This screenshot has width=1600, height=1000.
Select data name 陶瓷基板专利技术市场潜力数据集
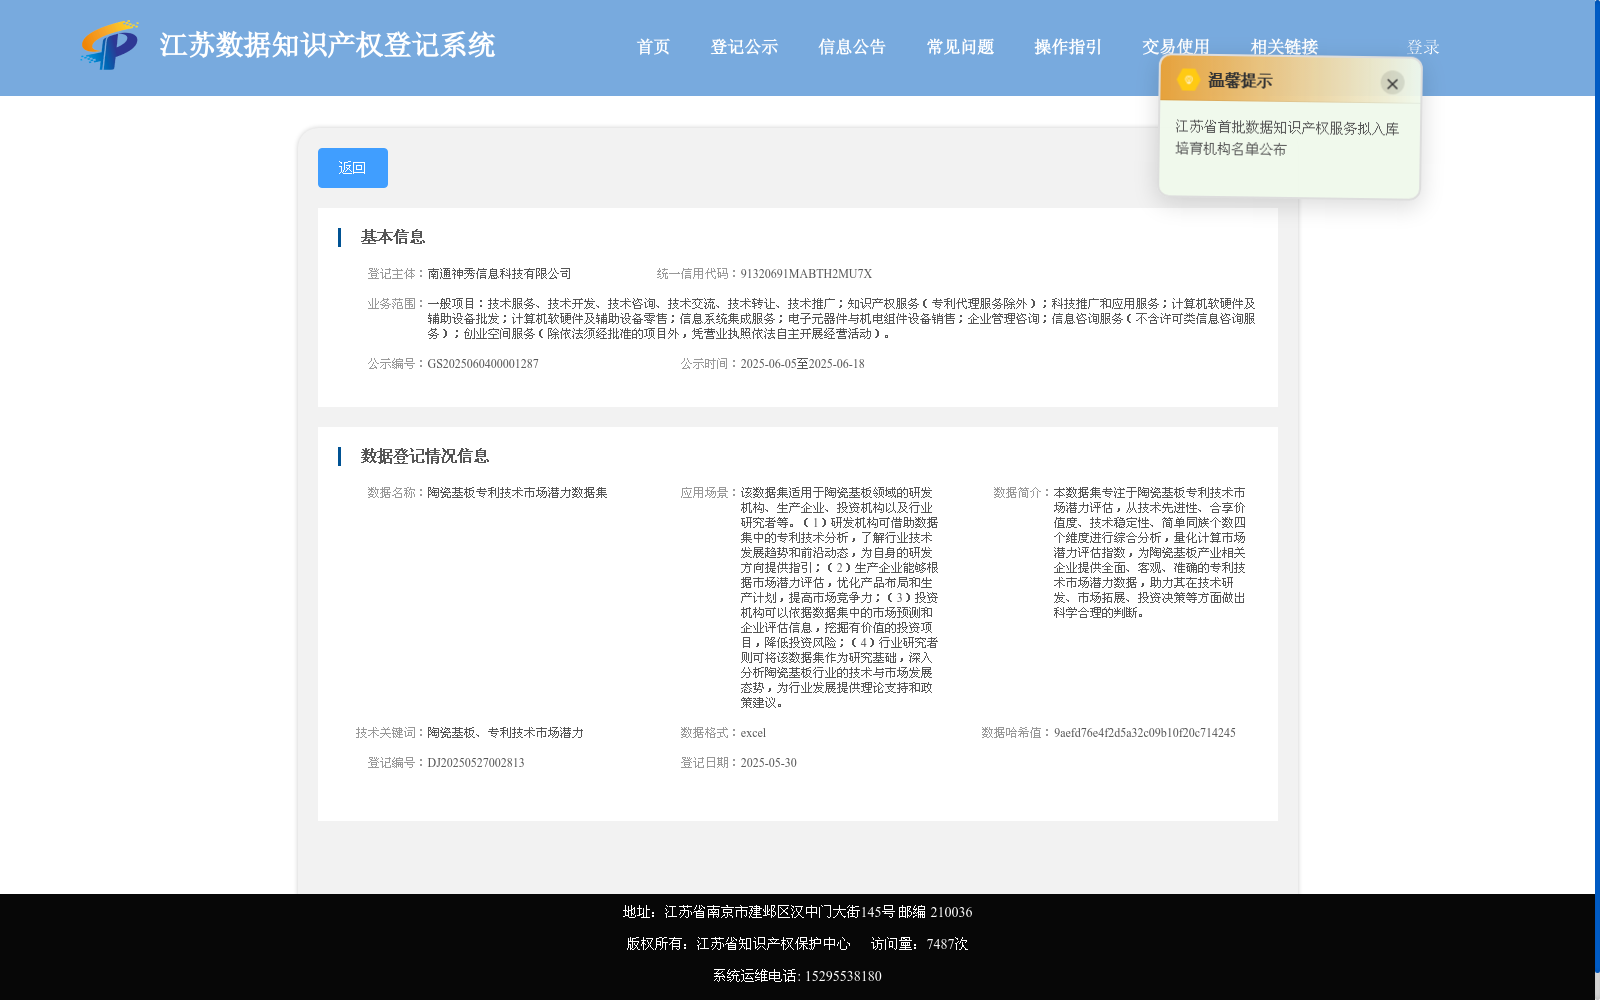click(x=517, y=493)
